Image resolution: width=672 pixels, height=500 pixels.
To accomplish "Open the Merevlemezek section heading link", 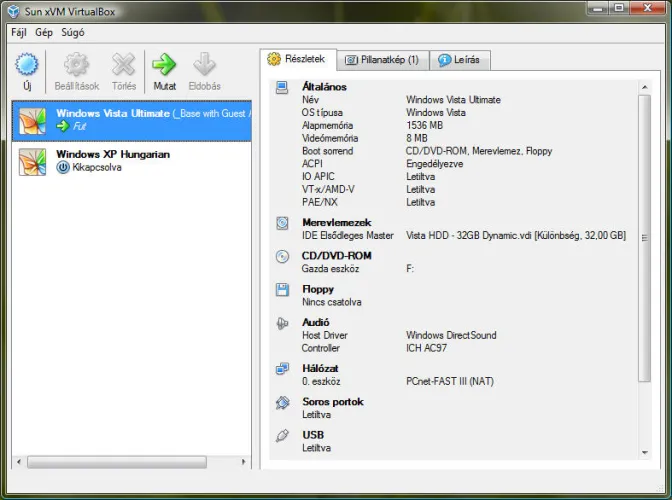I will click(x=336, y=222).
